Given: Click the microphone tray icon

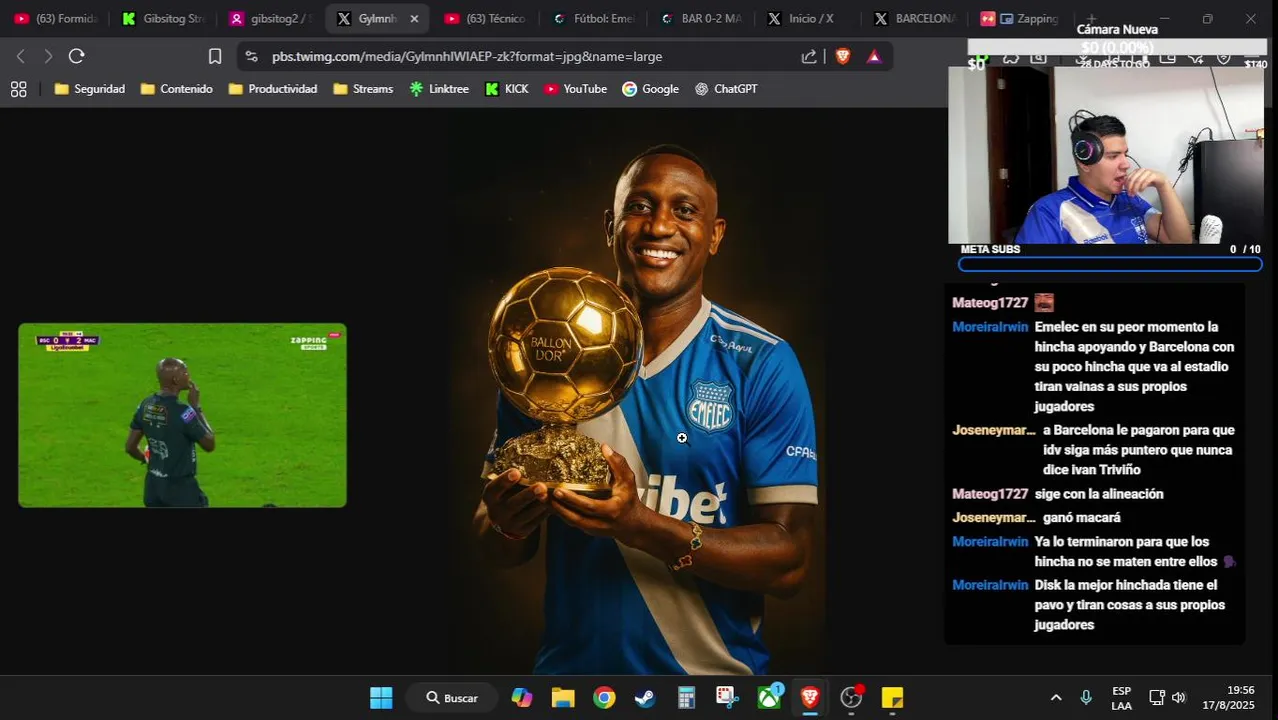Looking at the screenshot, I should 1086,698.
